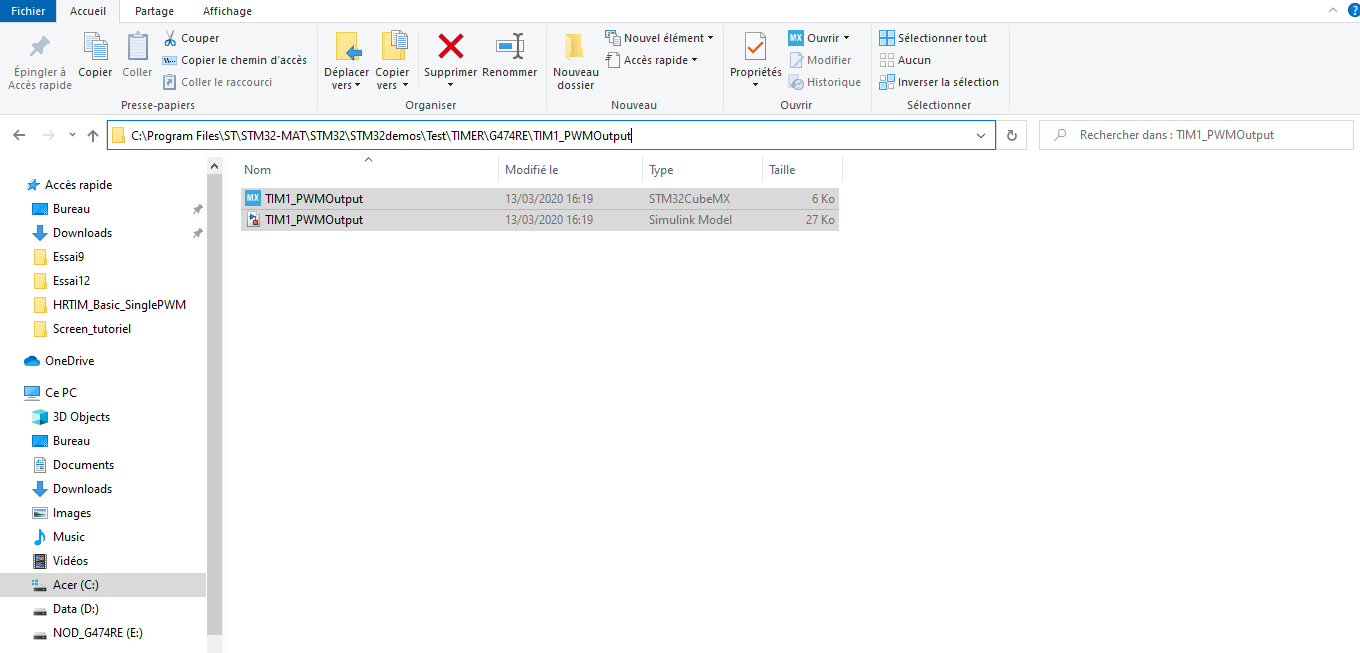This screenshot has width=1360, height=653.
Task: Expand the Ouvrir dropdown arrow
Action: [846, 38]
